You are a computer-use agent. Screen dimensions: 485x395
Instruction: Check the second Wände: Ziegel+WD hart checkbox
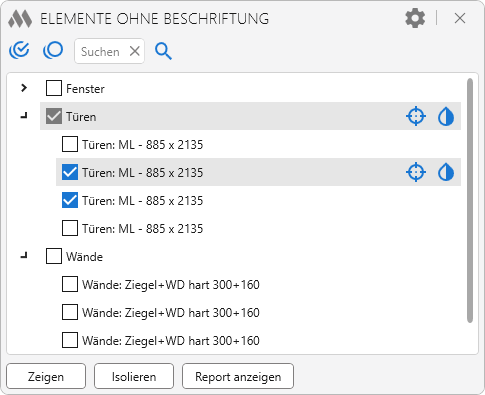[70, 312]
